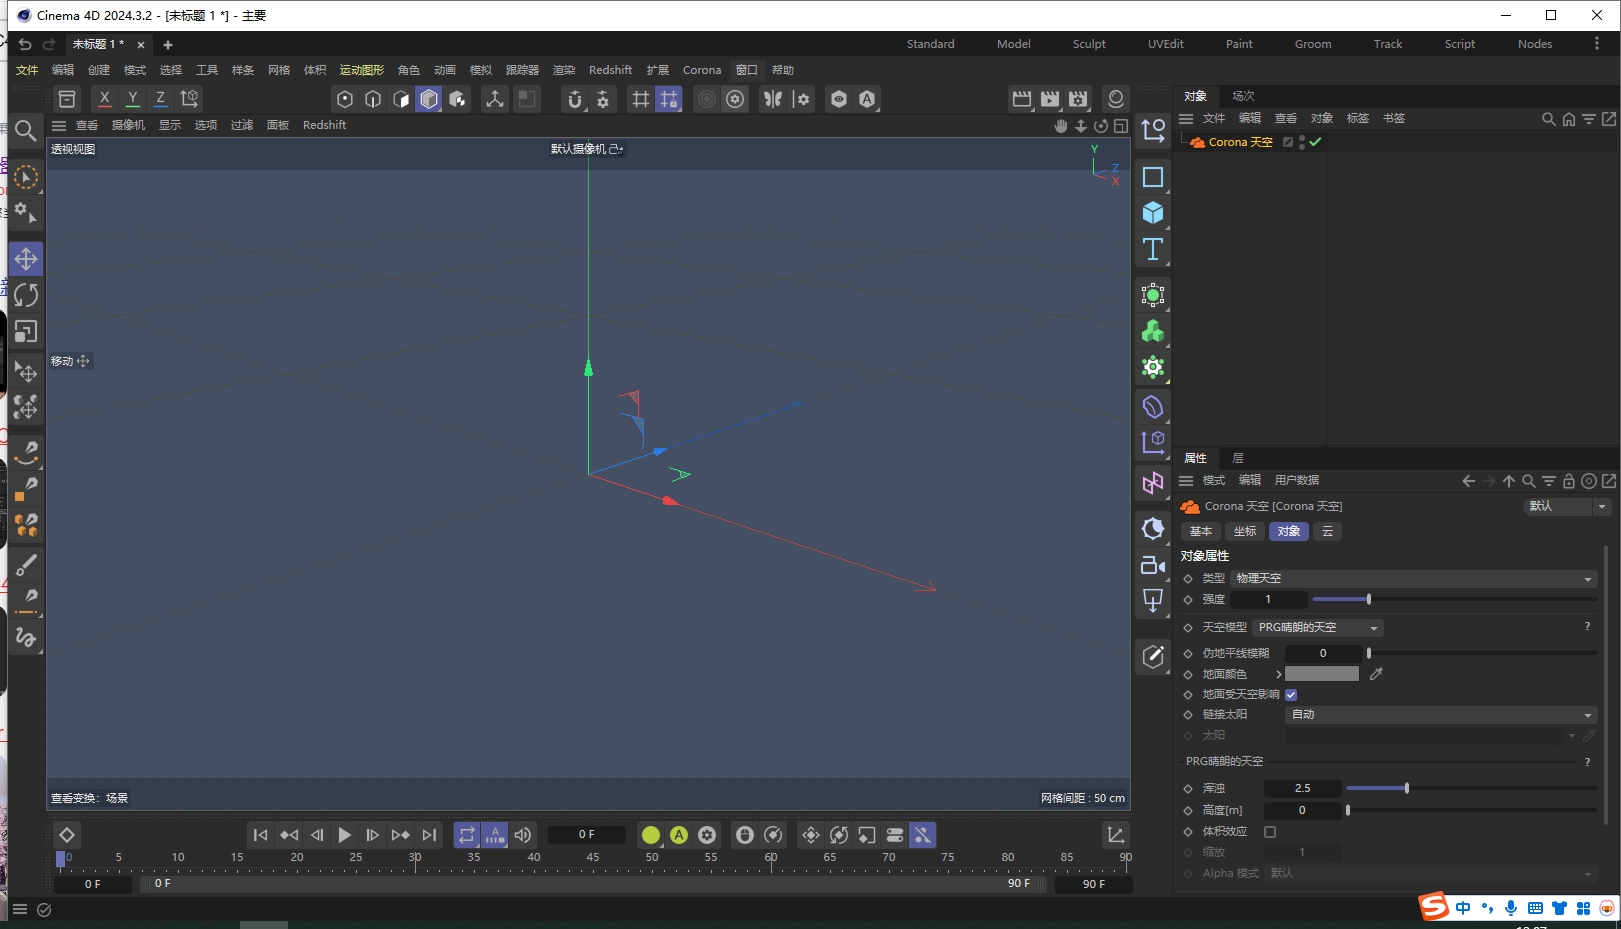Record active objects keyframe button
The height and width of the screenshot is (929, 1621).
click(651, 835)
